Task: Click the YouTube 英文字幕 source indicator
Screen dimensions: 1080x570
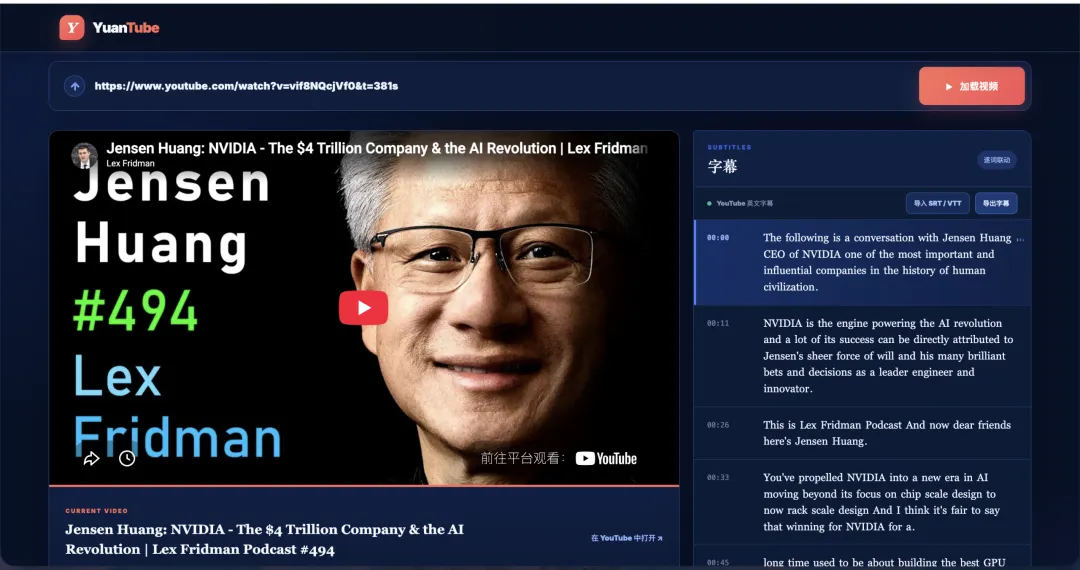Action: [740, 204]
